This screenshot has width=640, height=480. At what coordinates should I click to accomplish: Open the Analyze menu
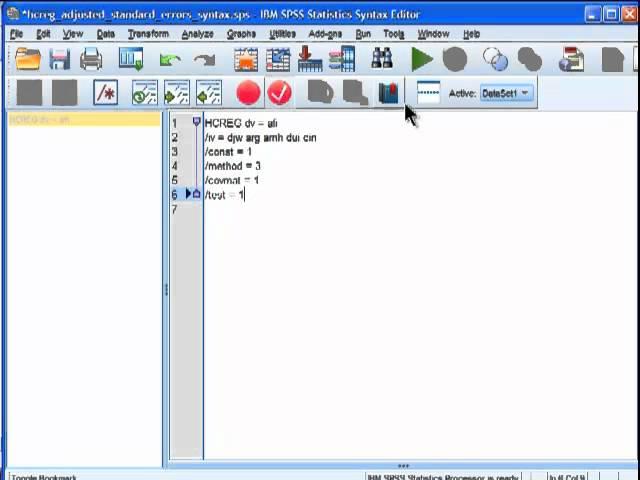(x=197, y=34)
